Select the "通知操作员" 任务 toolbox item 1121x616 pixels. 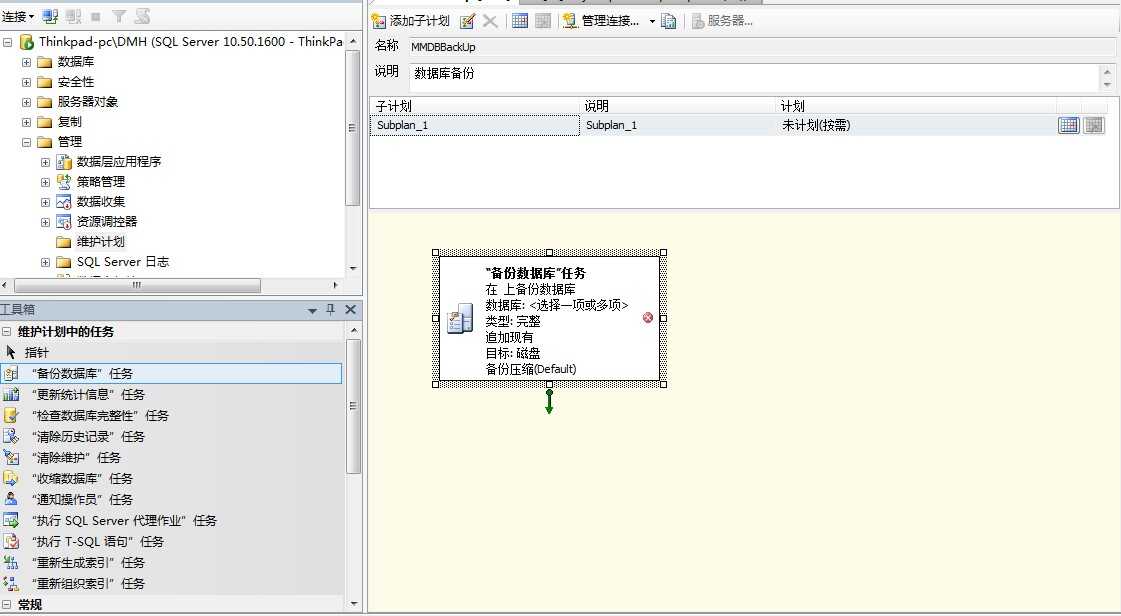pos(172,500)
